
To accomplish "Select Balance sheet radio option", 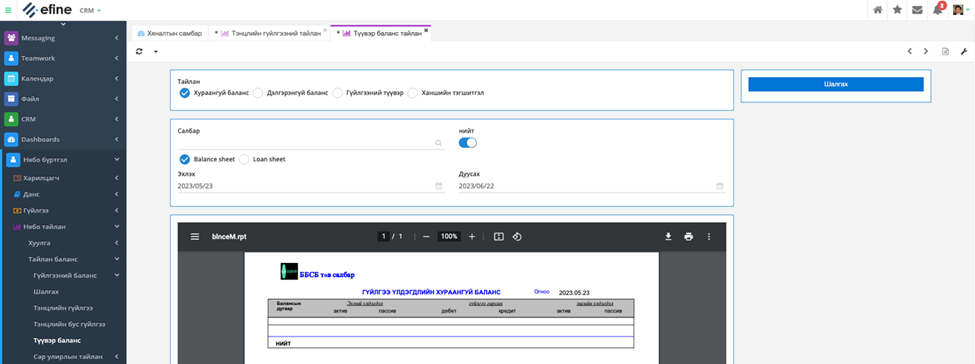I will (184, 159).
